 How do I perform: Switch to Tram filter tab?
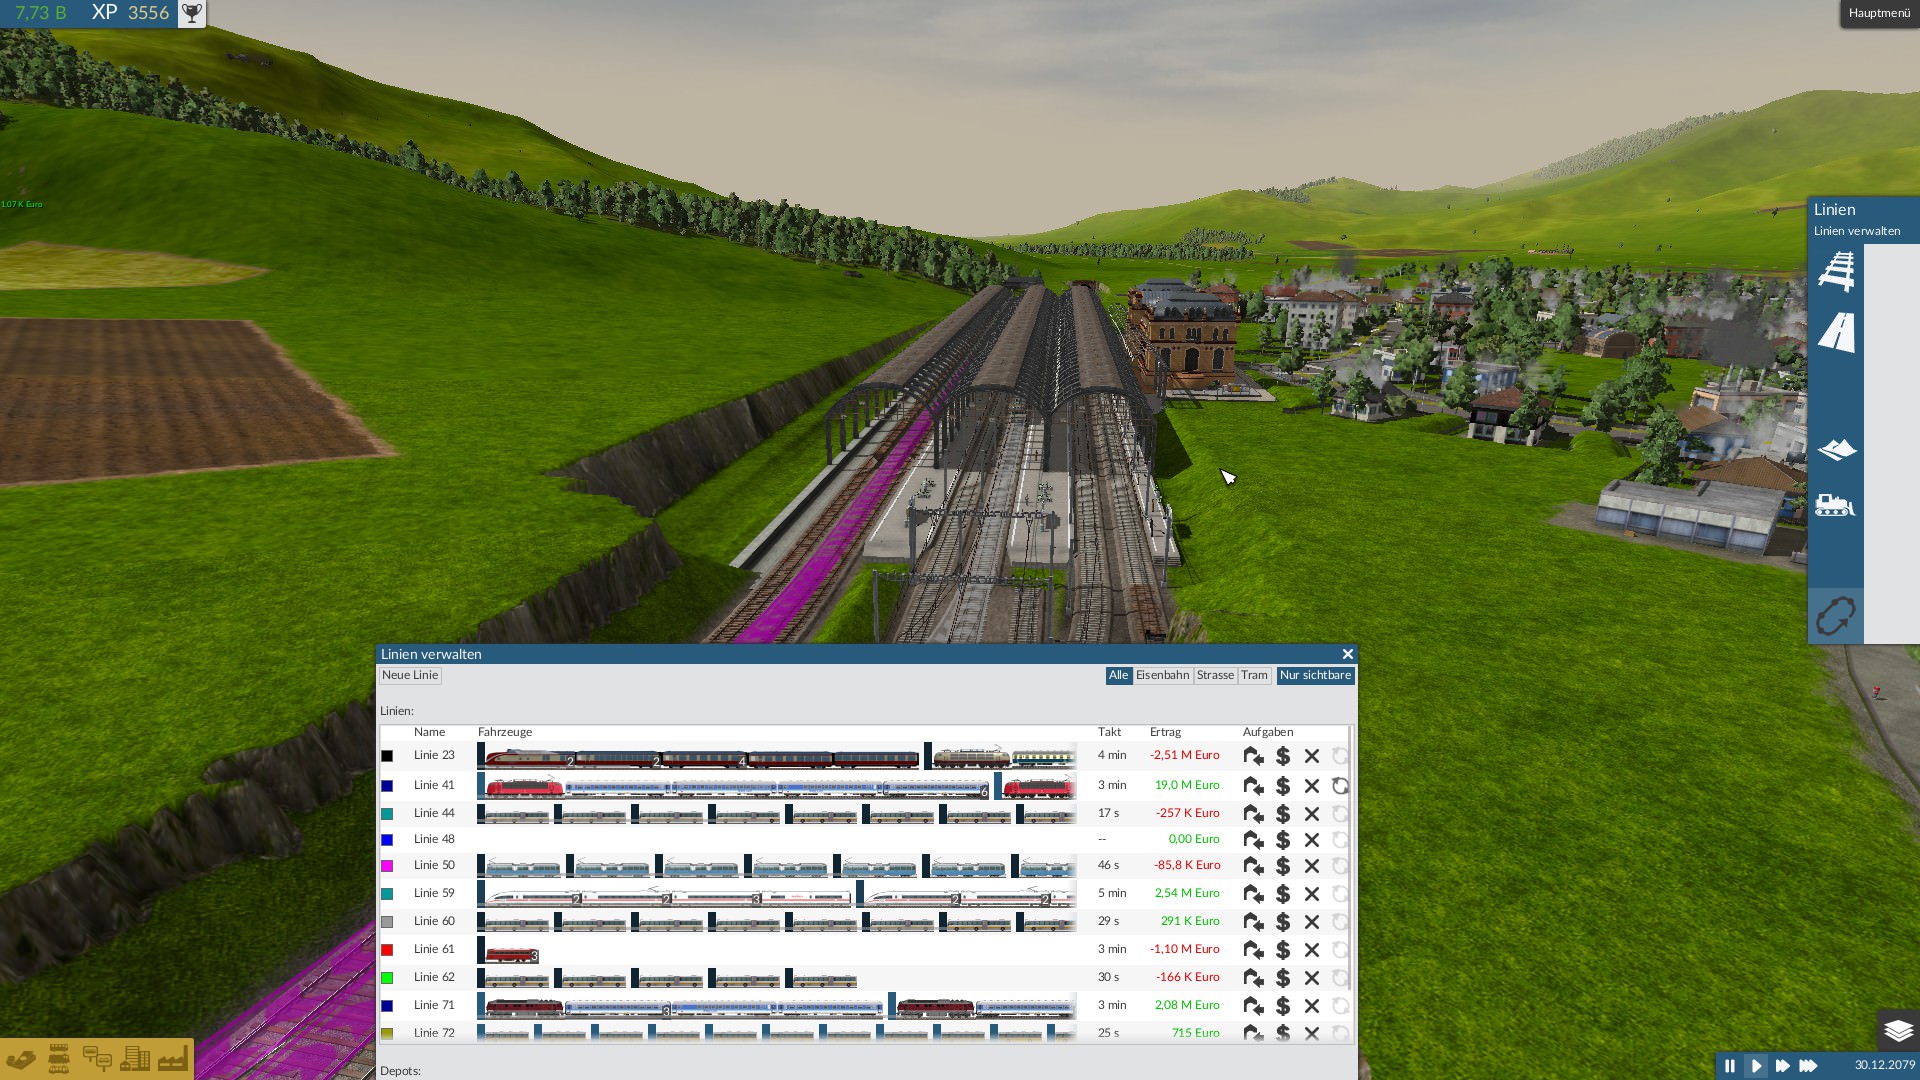click(x=1254, y=676)
